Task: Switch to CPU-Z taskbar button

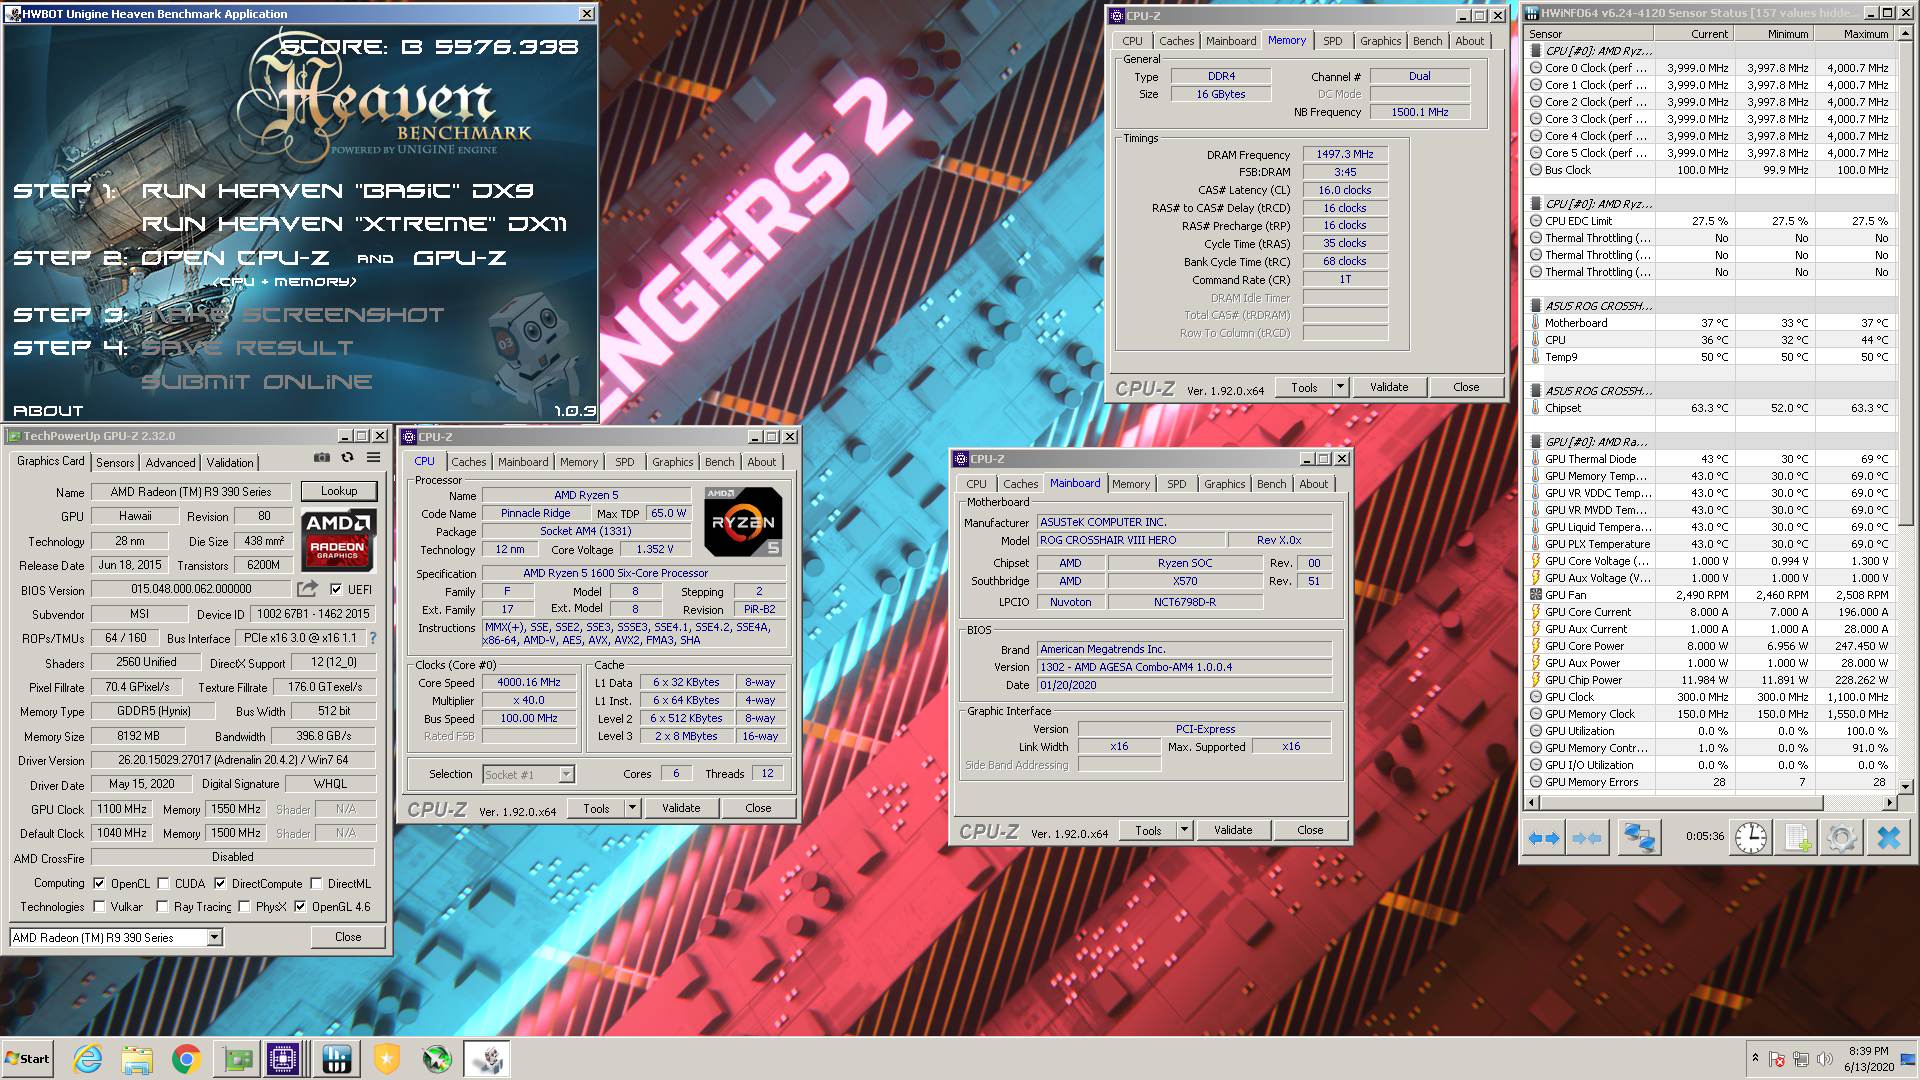Action: [284, 1059]
